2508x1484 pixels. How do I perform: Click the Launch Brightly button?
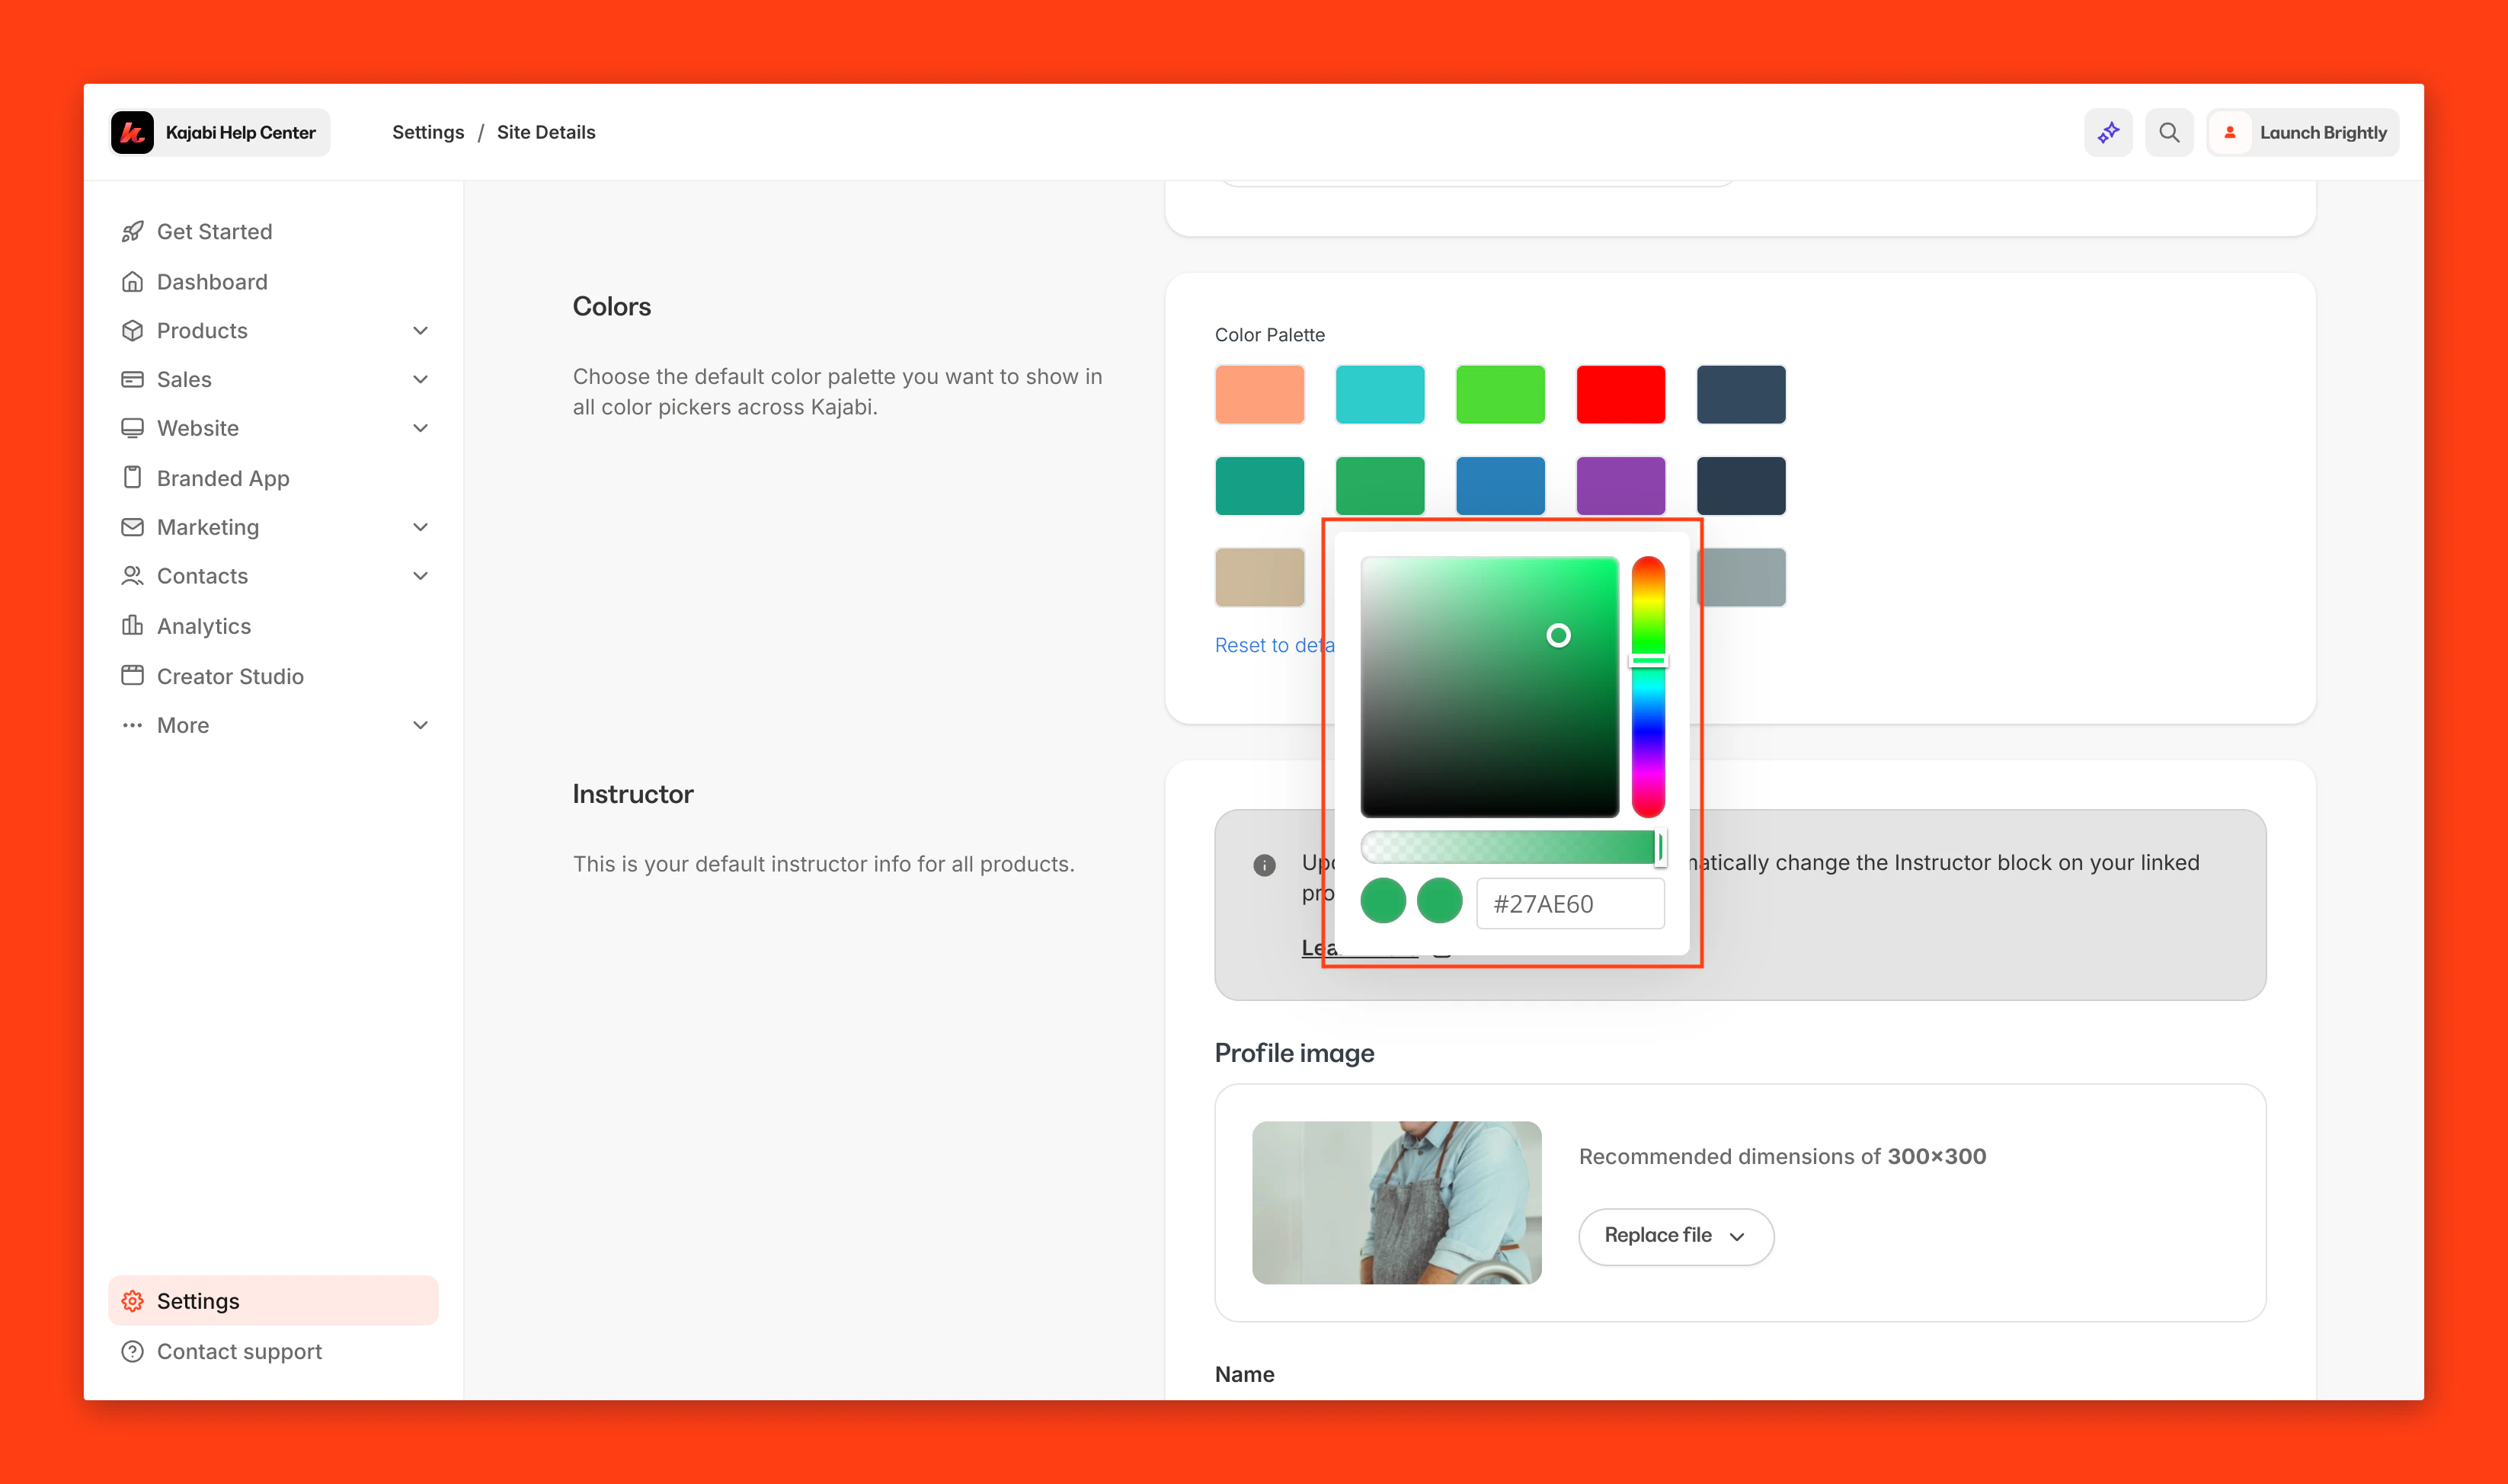point(2302,131)
